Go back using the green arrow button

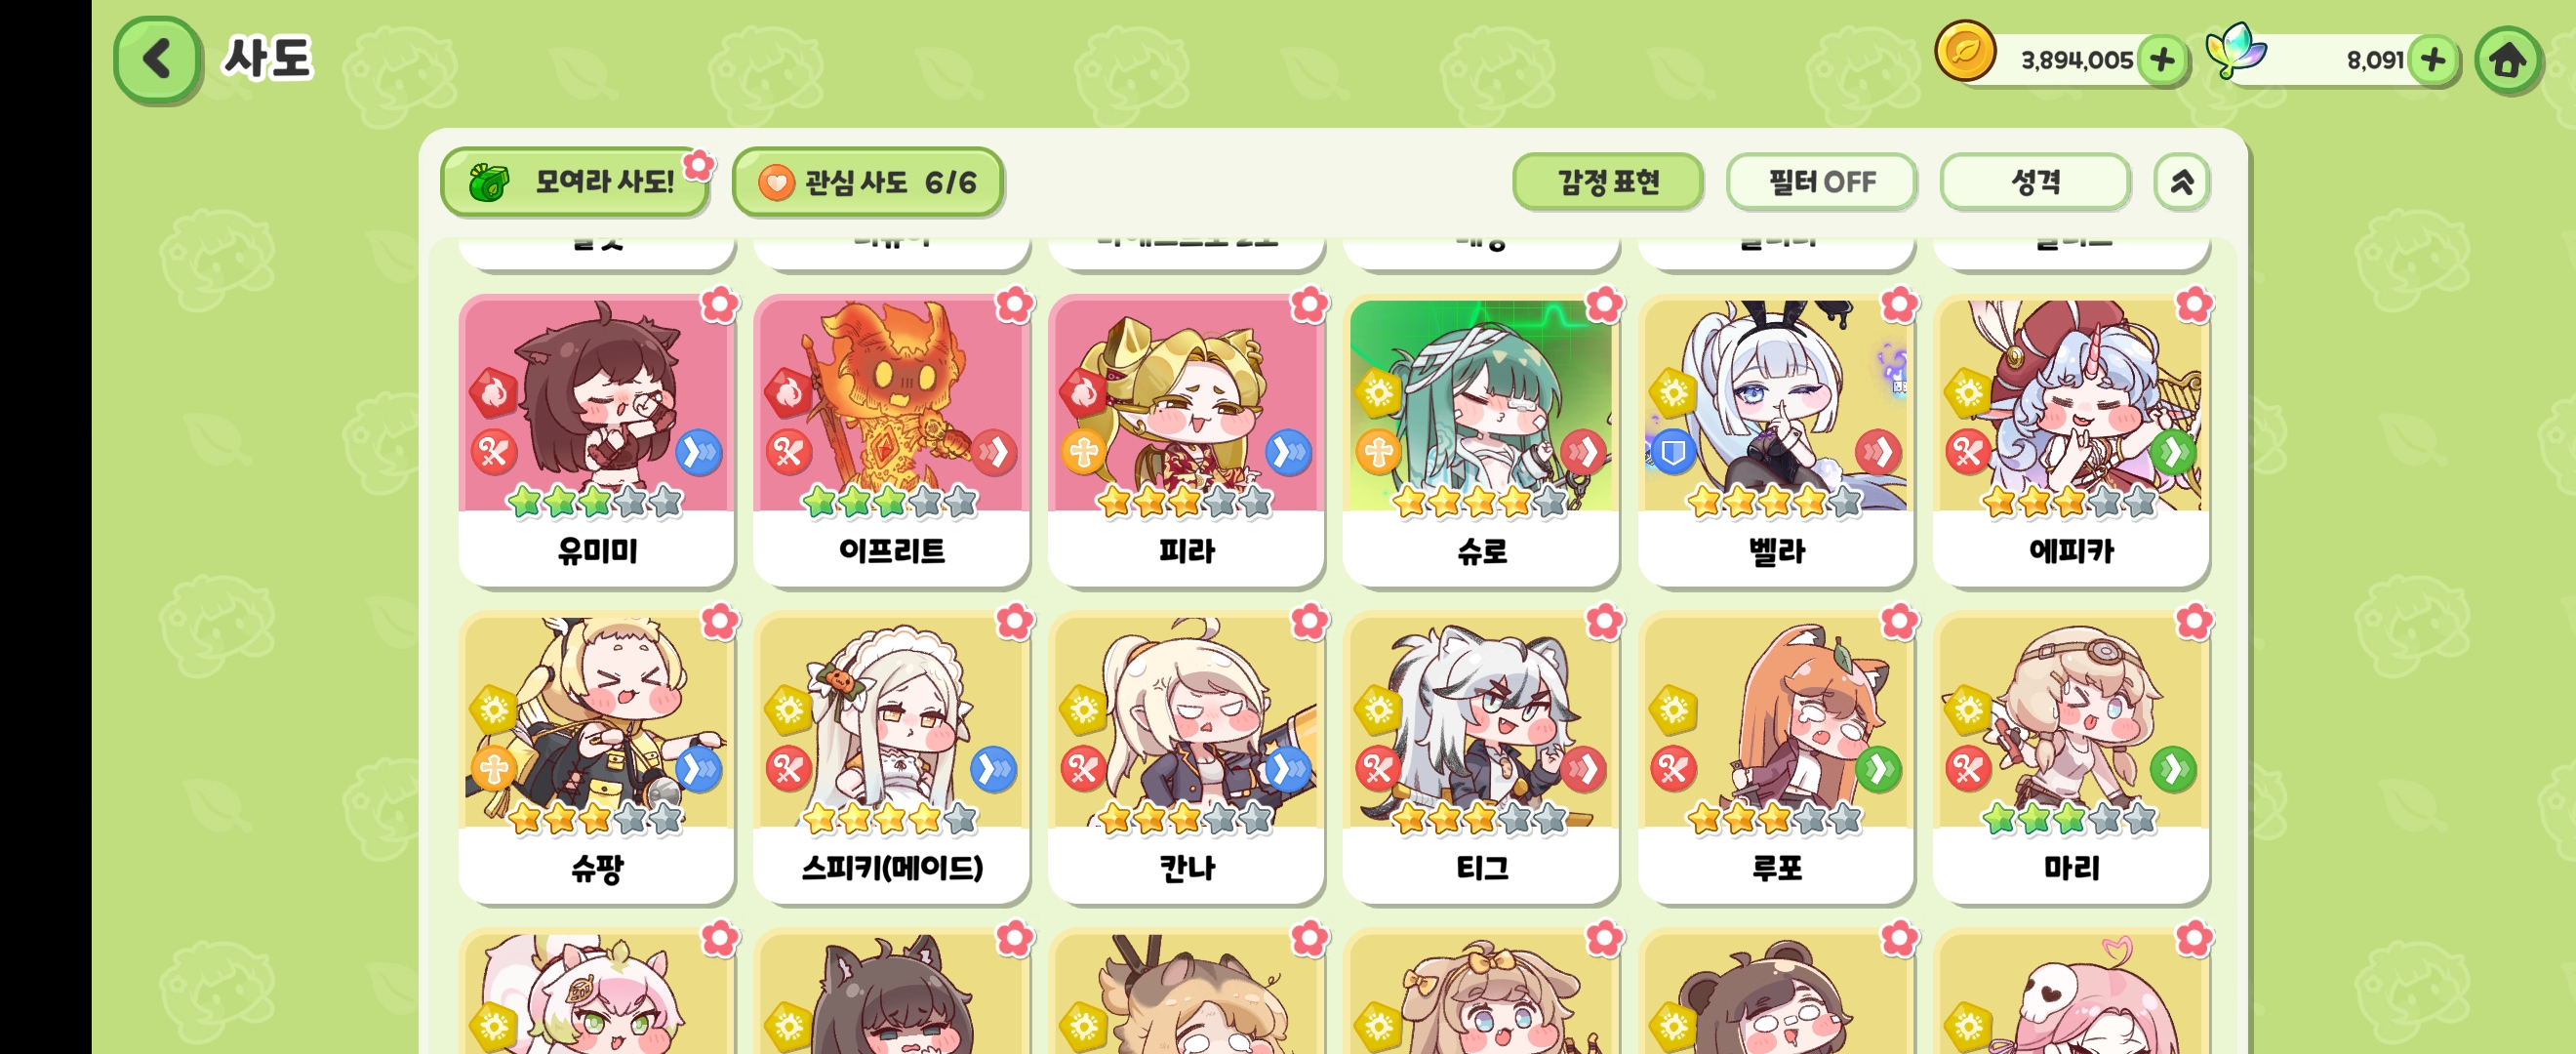click(x=157, y=59)
